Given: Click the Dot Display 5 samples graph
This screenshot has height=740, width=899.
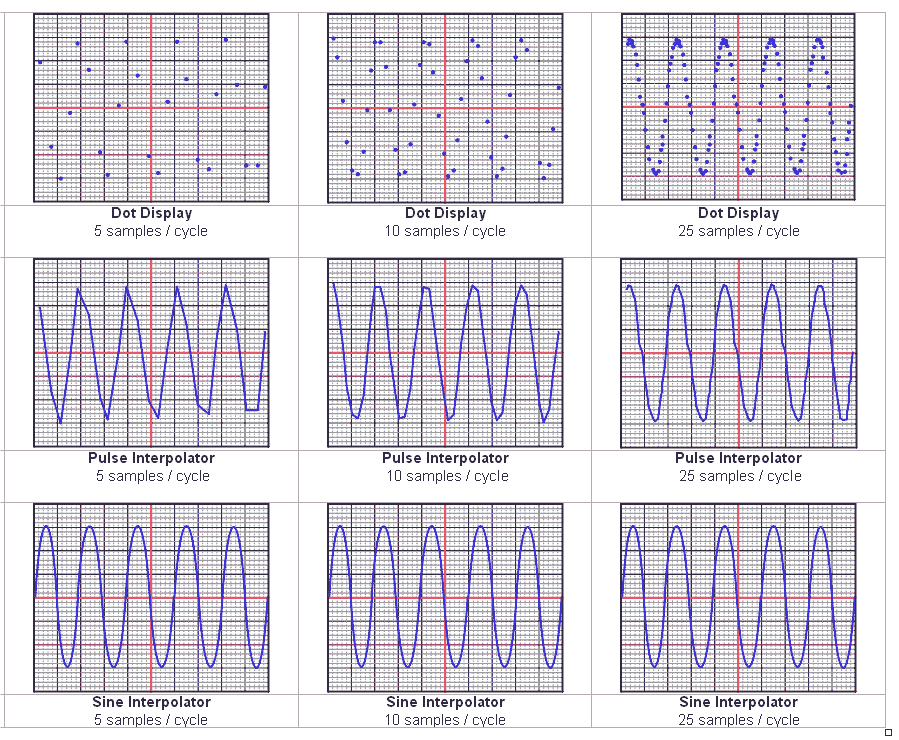Looking at the screenshot, I should click(x=151, y=107).
